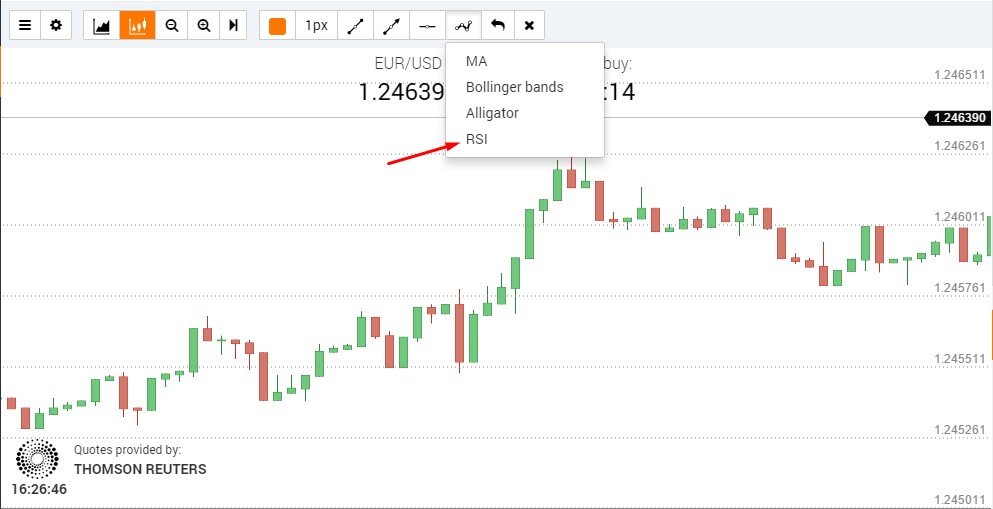Zoom out the chart
The width and height of the screenshot is (993, 509).
pos(172,25)
